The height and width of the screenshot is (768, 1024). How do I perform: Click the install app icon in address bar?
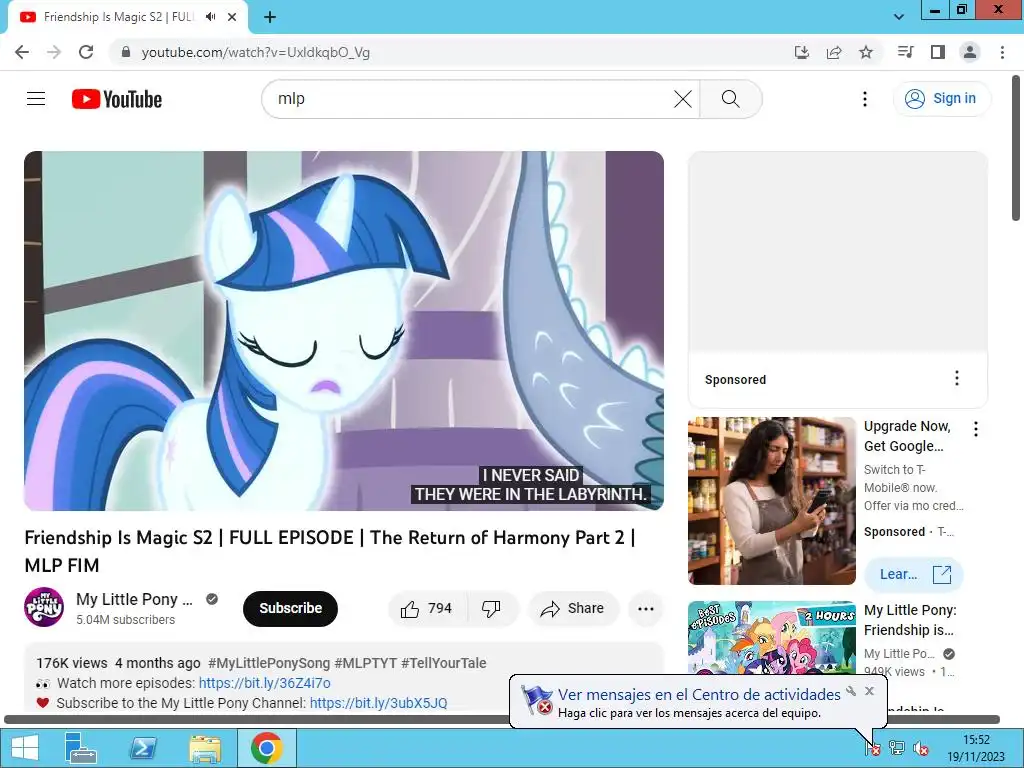[801, 52]
